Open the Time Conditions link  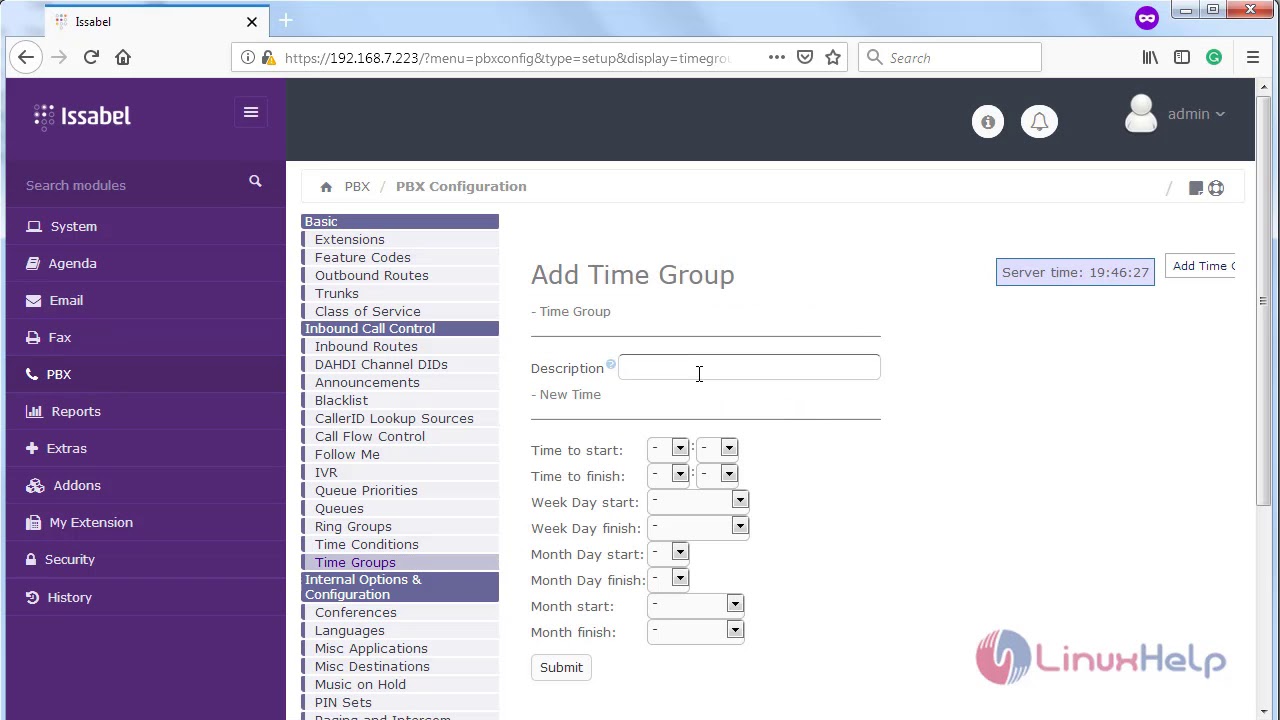click(367, 544)
